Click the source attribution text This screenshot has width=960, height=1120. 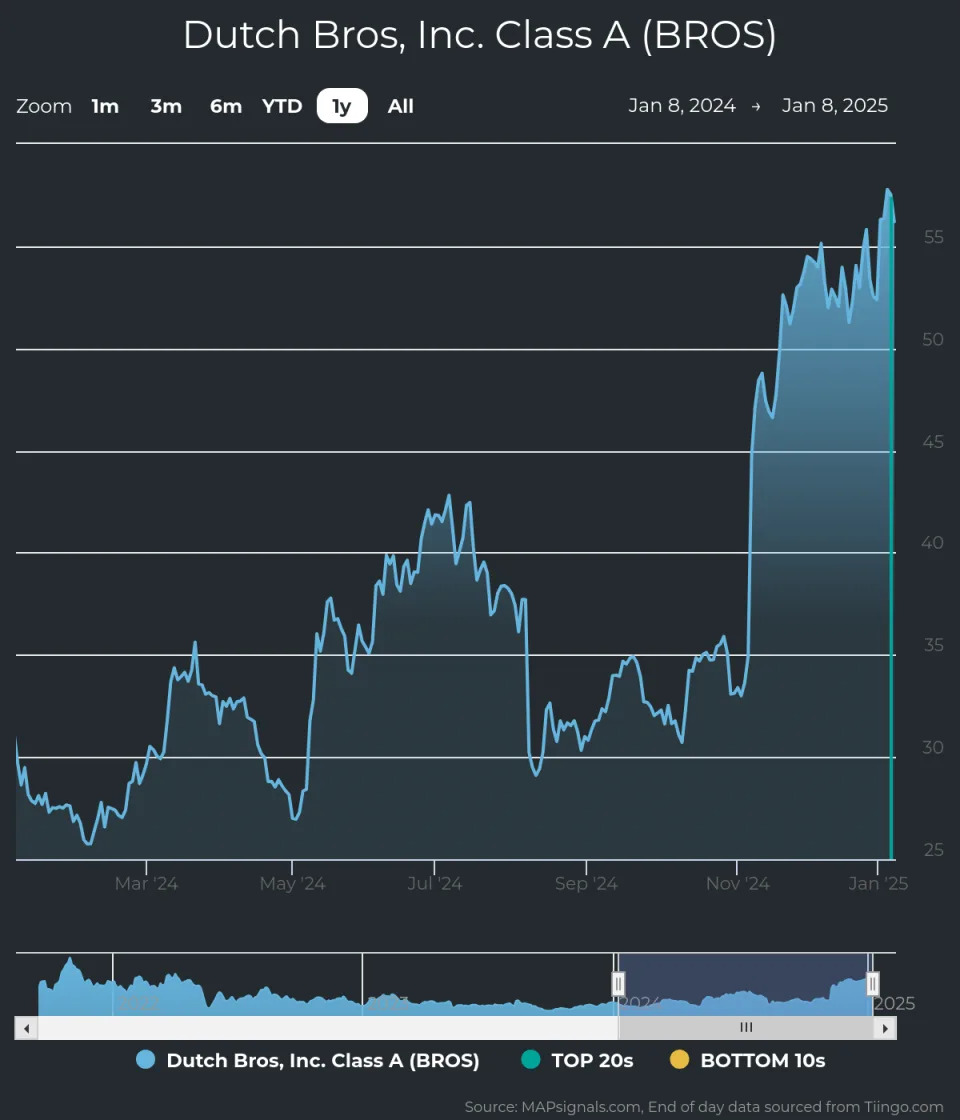coord(704,1107)
